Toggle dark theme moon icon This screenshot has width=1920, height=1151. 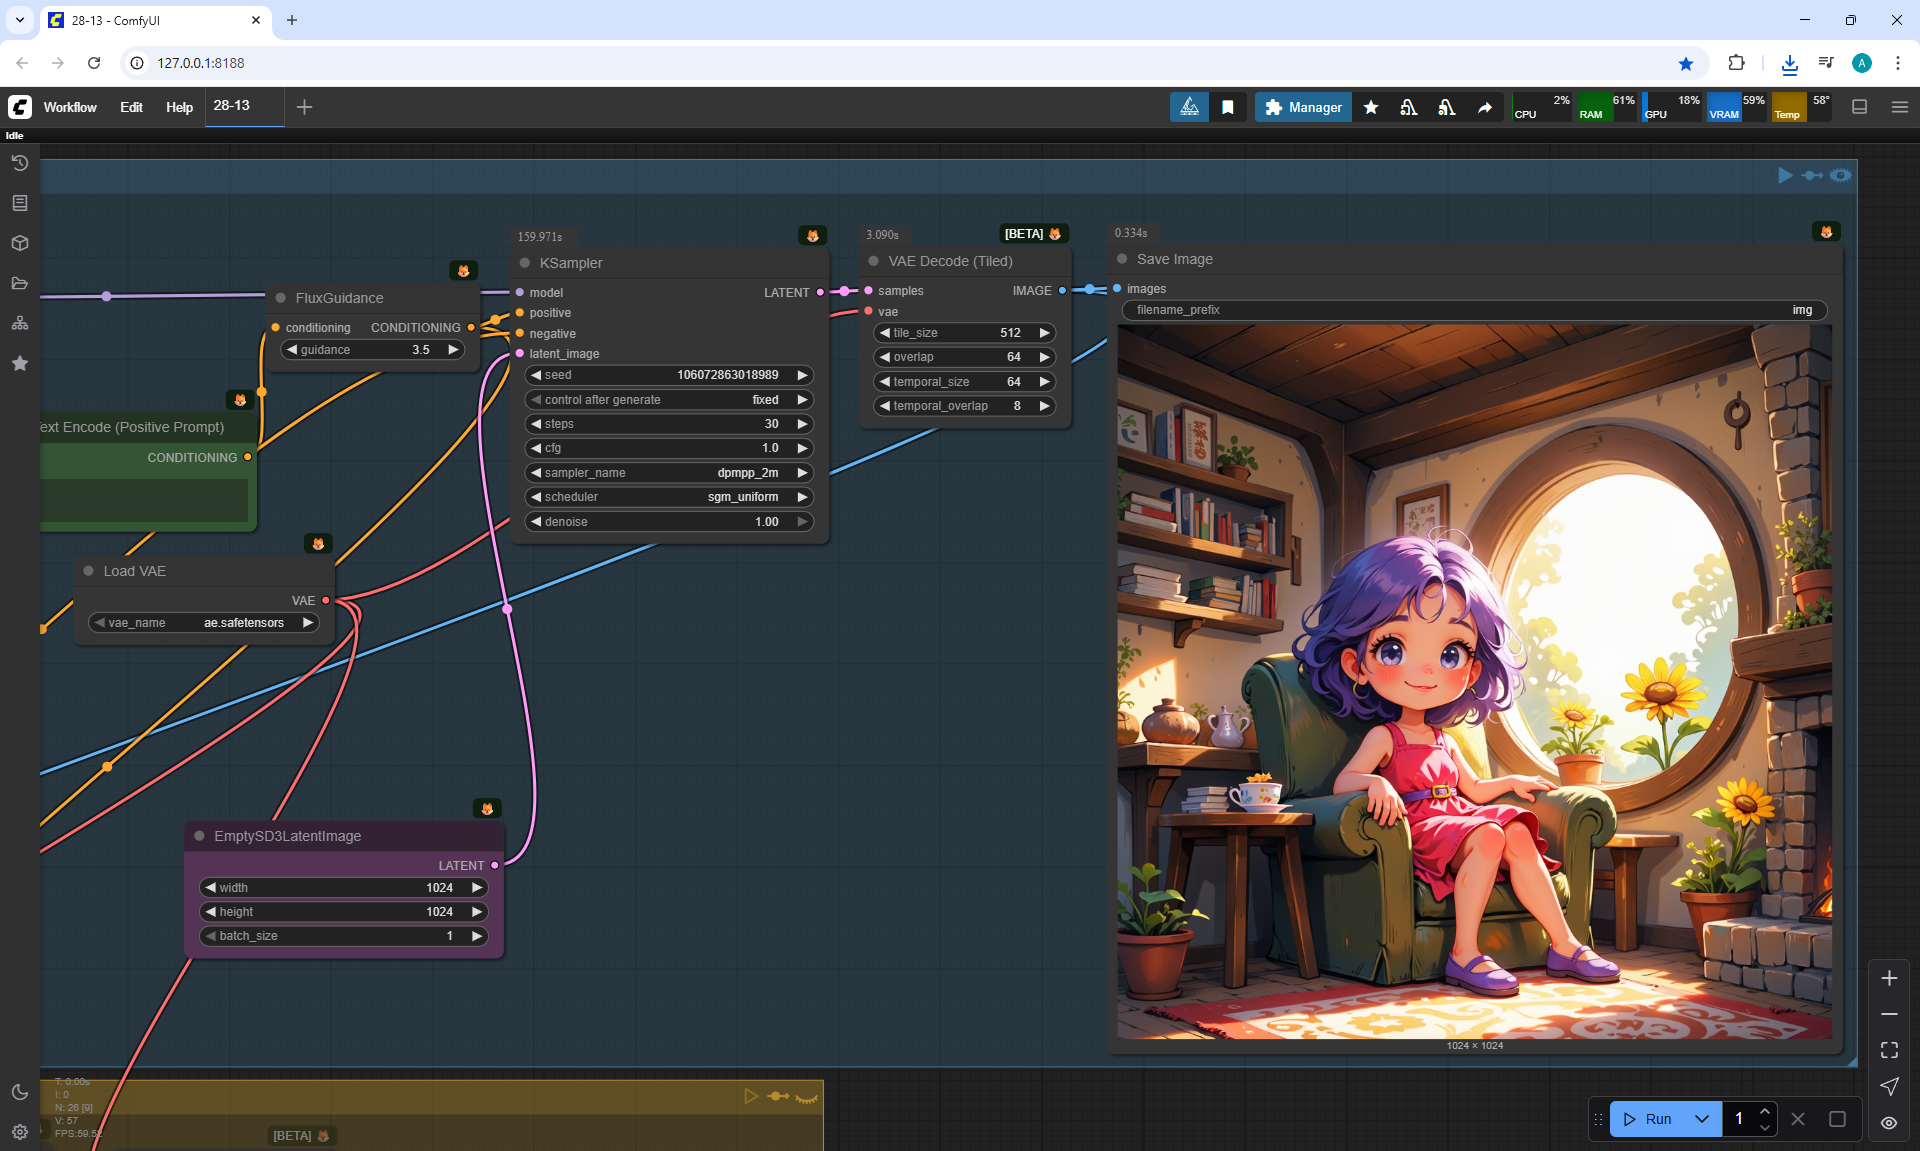point(19,1092)
